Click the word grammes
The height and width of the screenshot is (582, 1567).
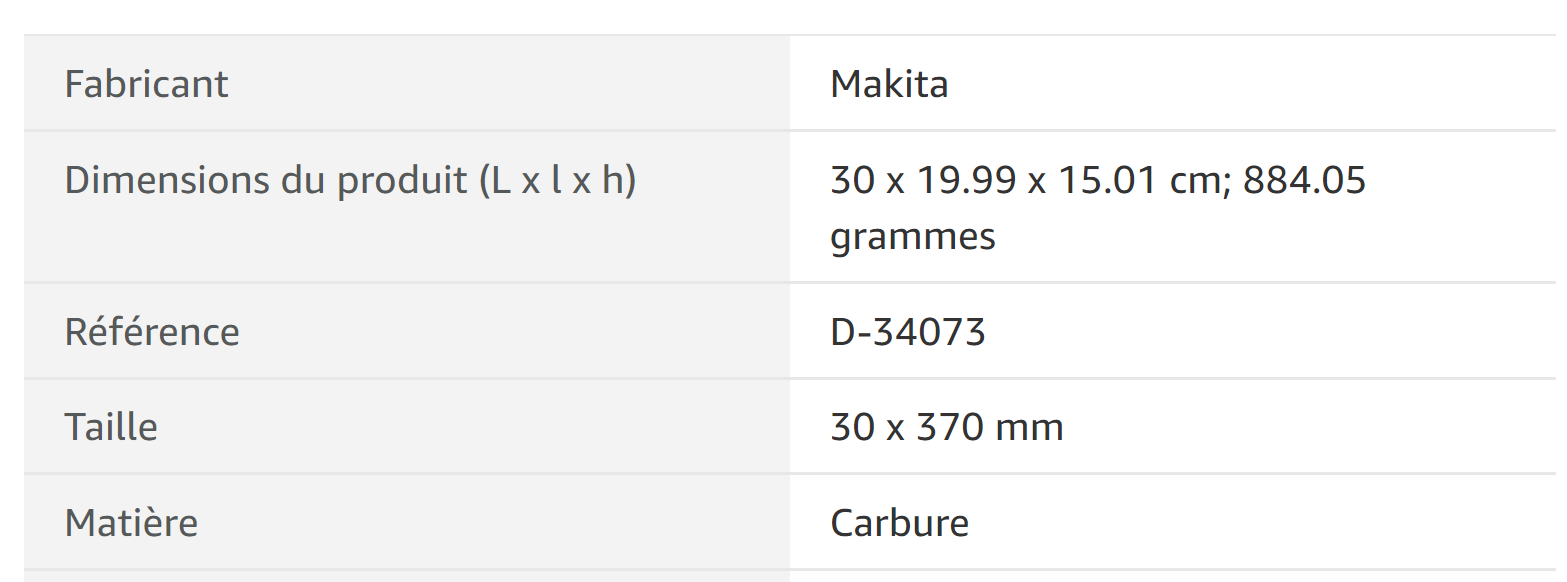pyautogui.click(x=912, y=237)
